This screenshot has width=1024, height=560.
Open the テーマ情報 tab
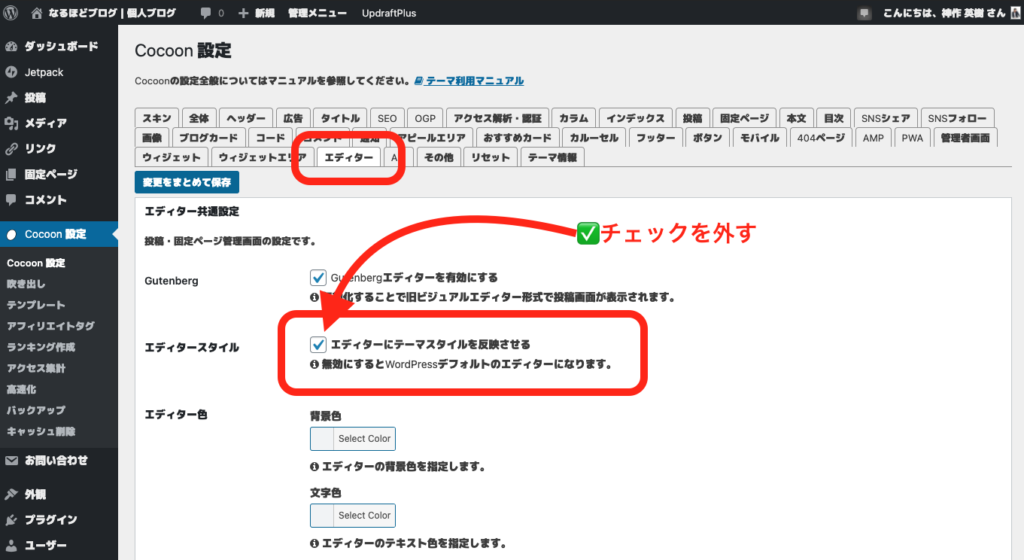point(552,157)
